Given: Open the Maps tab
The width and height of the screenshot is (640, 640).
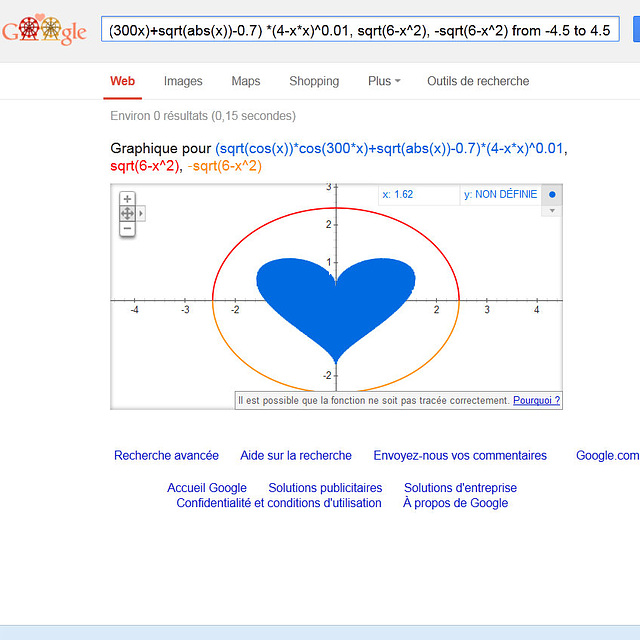Looking at the screenshot, I should pos(245,81).
